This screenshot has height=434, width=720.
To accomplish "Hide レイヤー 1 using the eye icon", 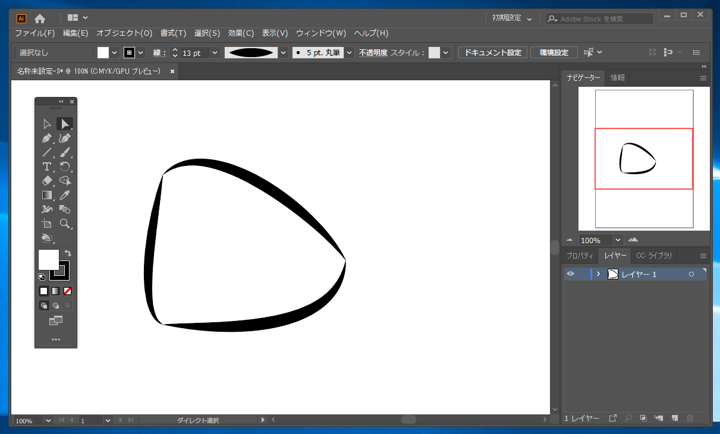I will [x=571, y=274].
